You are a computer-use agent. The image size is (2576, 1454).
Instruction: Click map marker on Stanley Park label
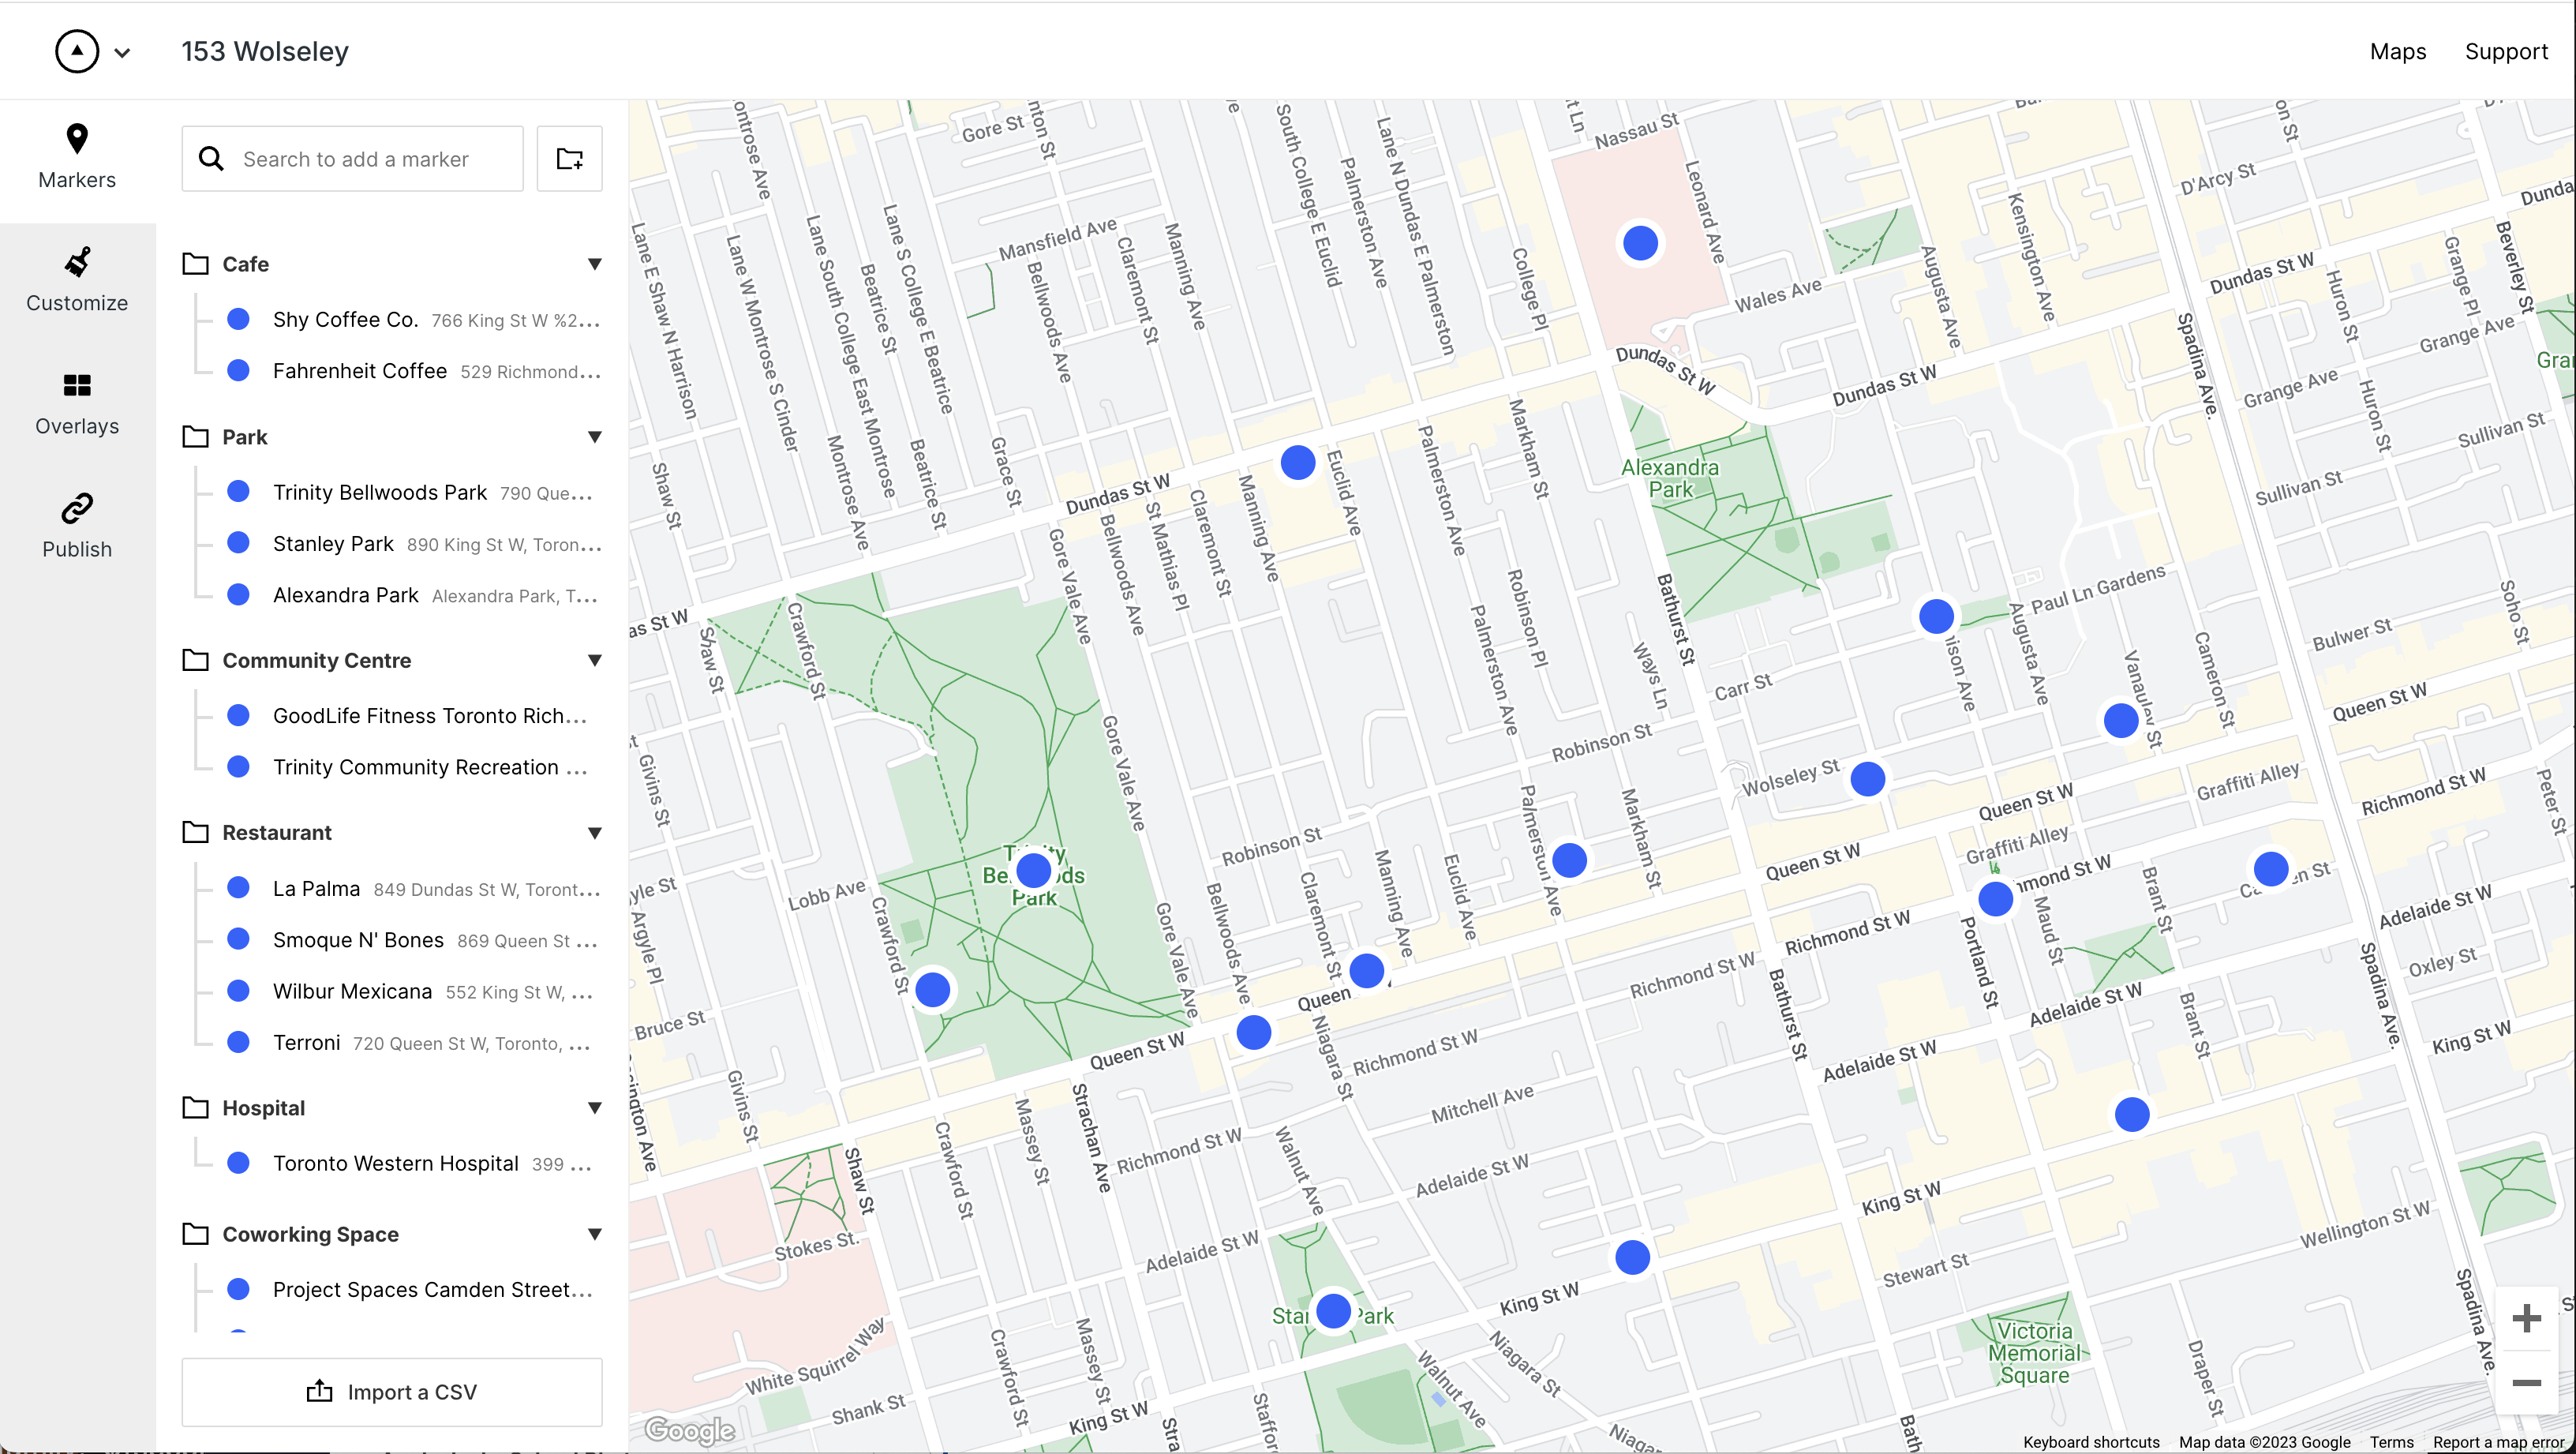click(1333, 1311)
